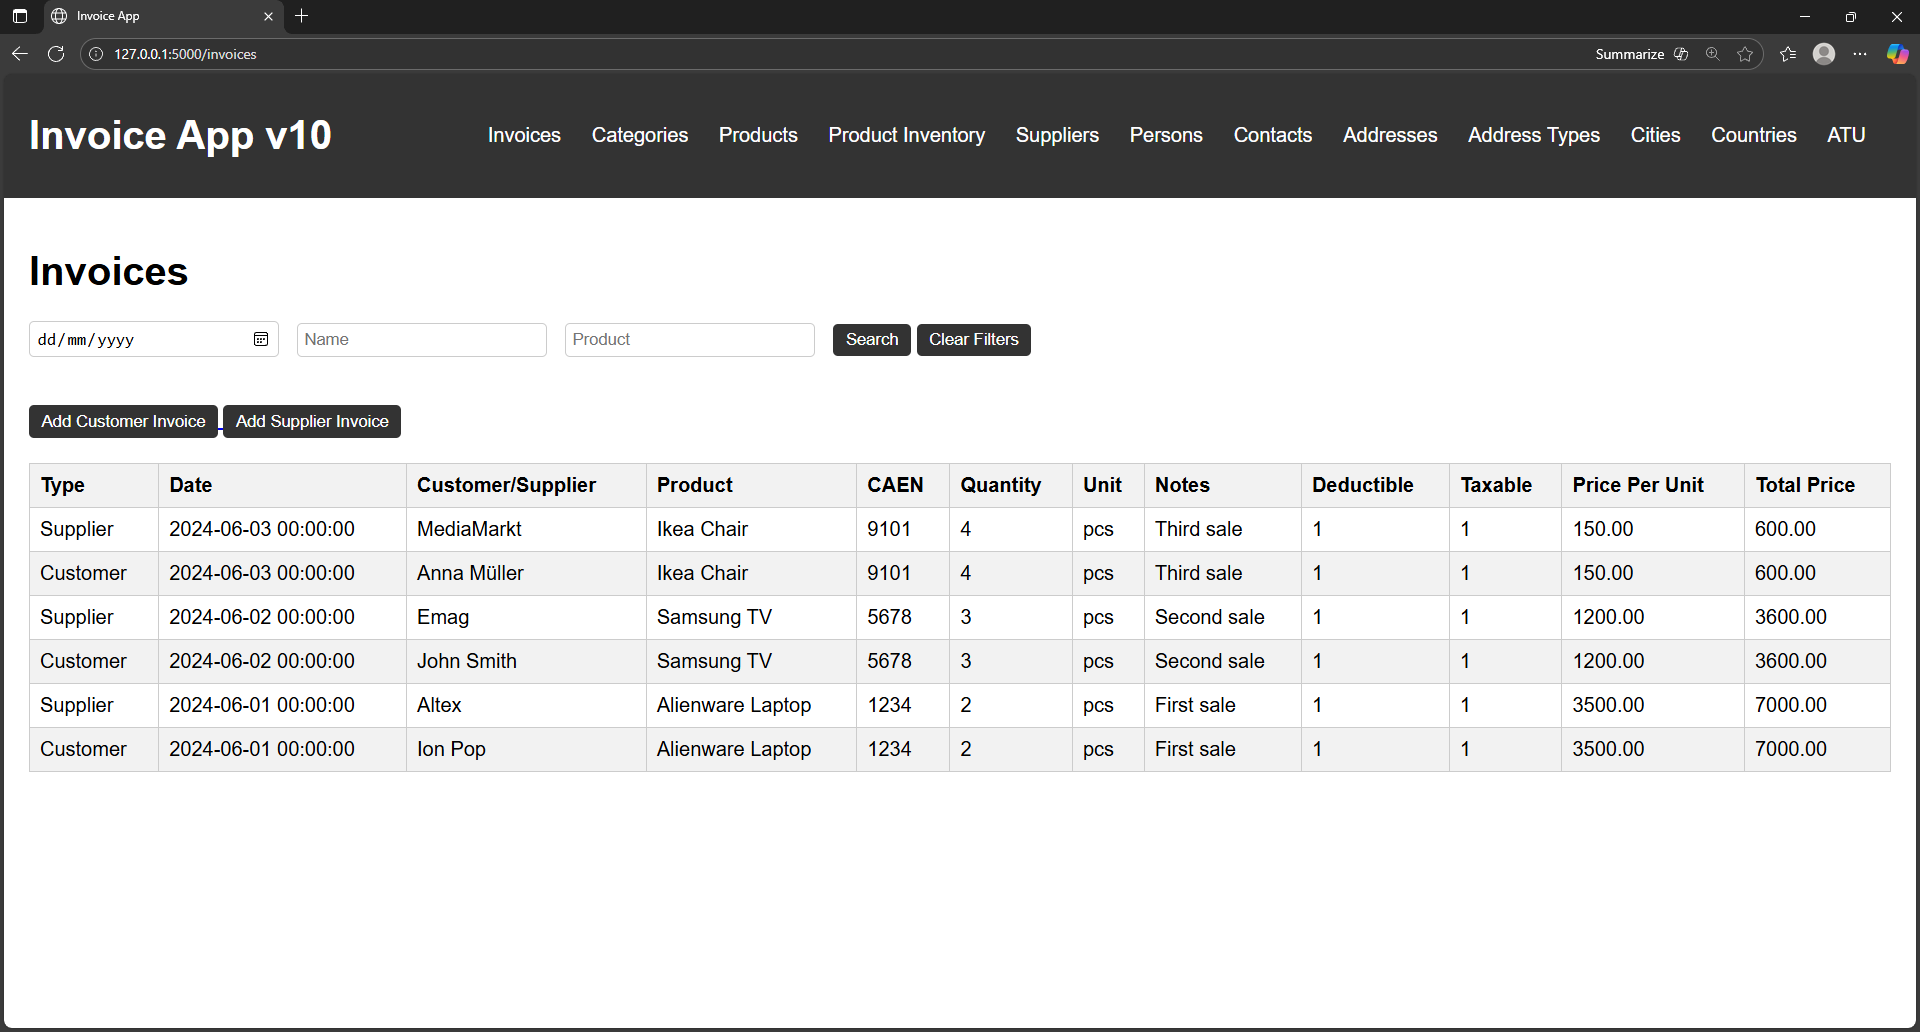Open the Categories navigation link
The height and width of the screenshot is (1032, 1920).
pyautogui.click(x=639, y=135)
